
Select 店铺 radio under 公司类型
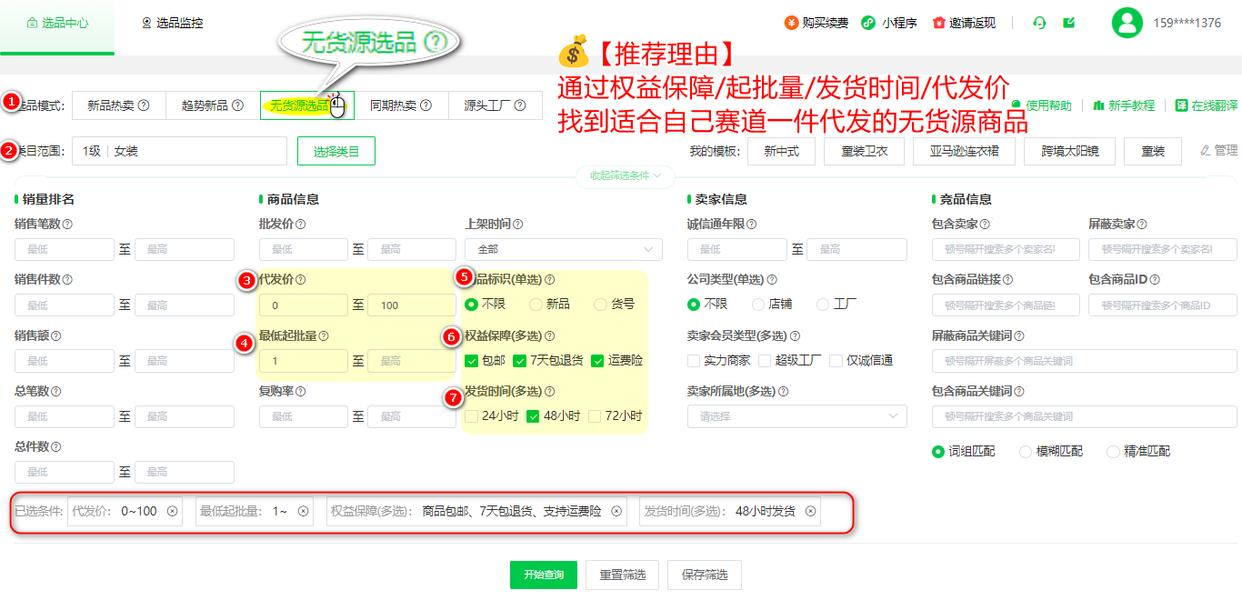(x=757, y=304)
